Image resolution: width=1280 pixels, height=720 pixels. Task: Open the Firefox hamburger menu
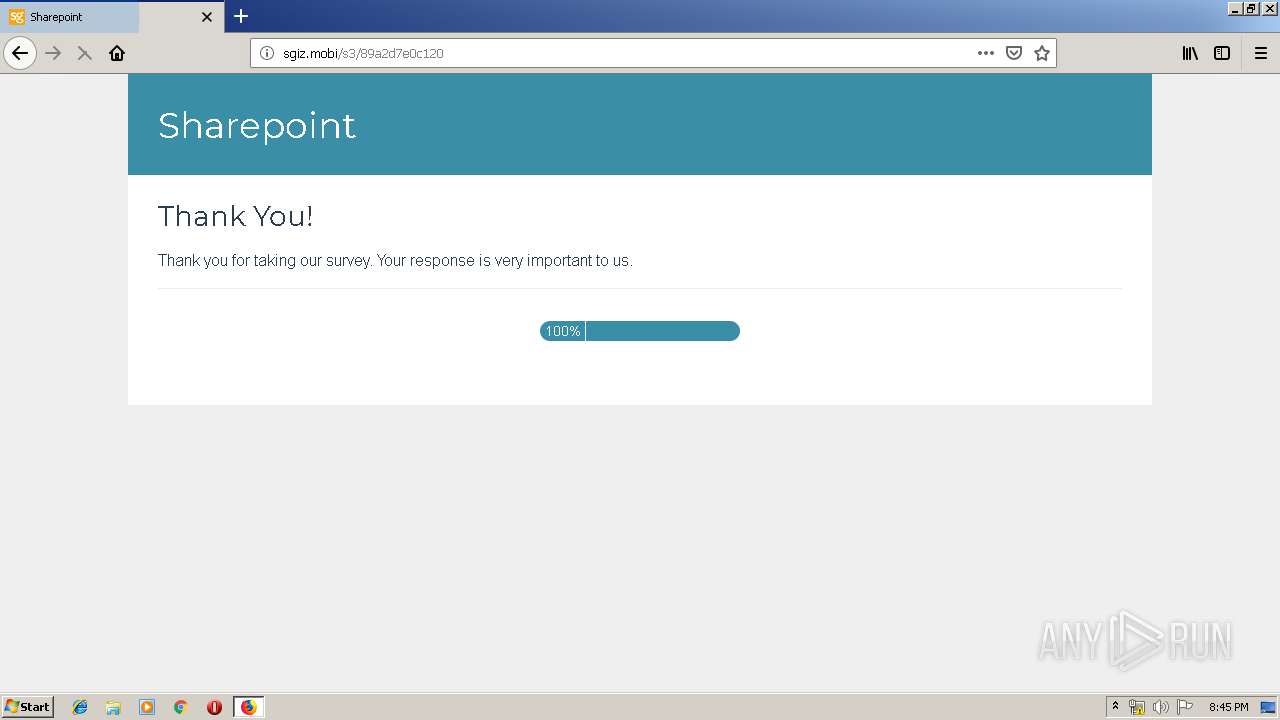pyautogui.click(x=1261, y=53)
